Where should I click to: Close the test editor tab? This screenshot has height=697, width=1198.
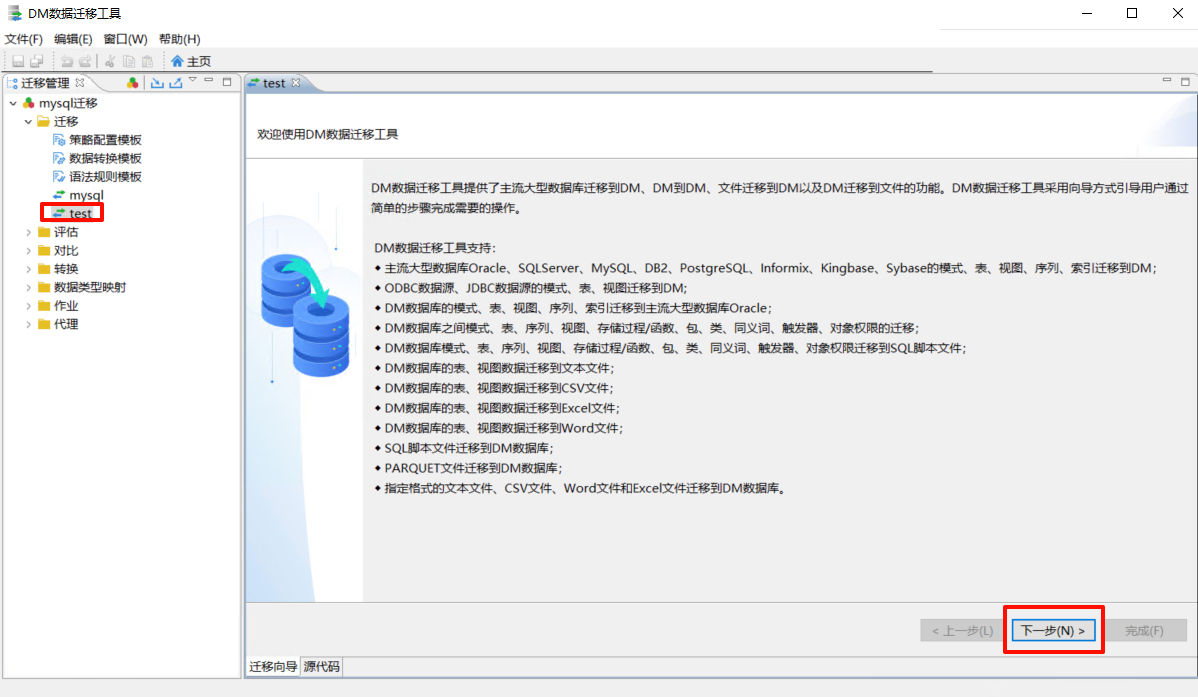[295, 83]
